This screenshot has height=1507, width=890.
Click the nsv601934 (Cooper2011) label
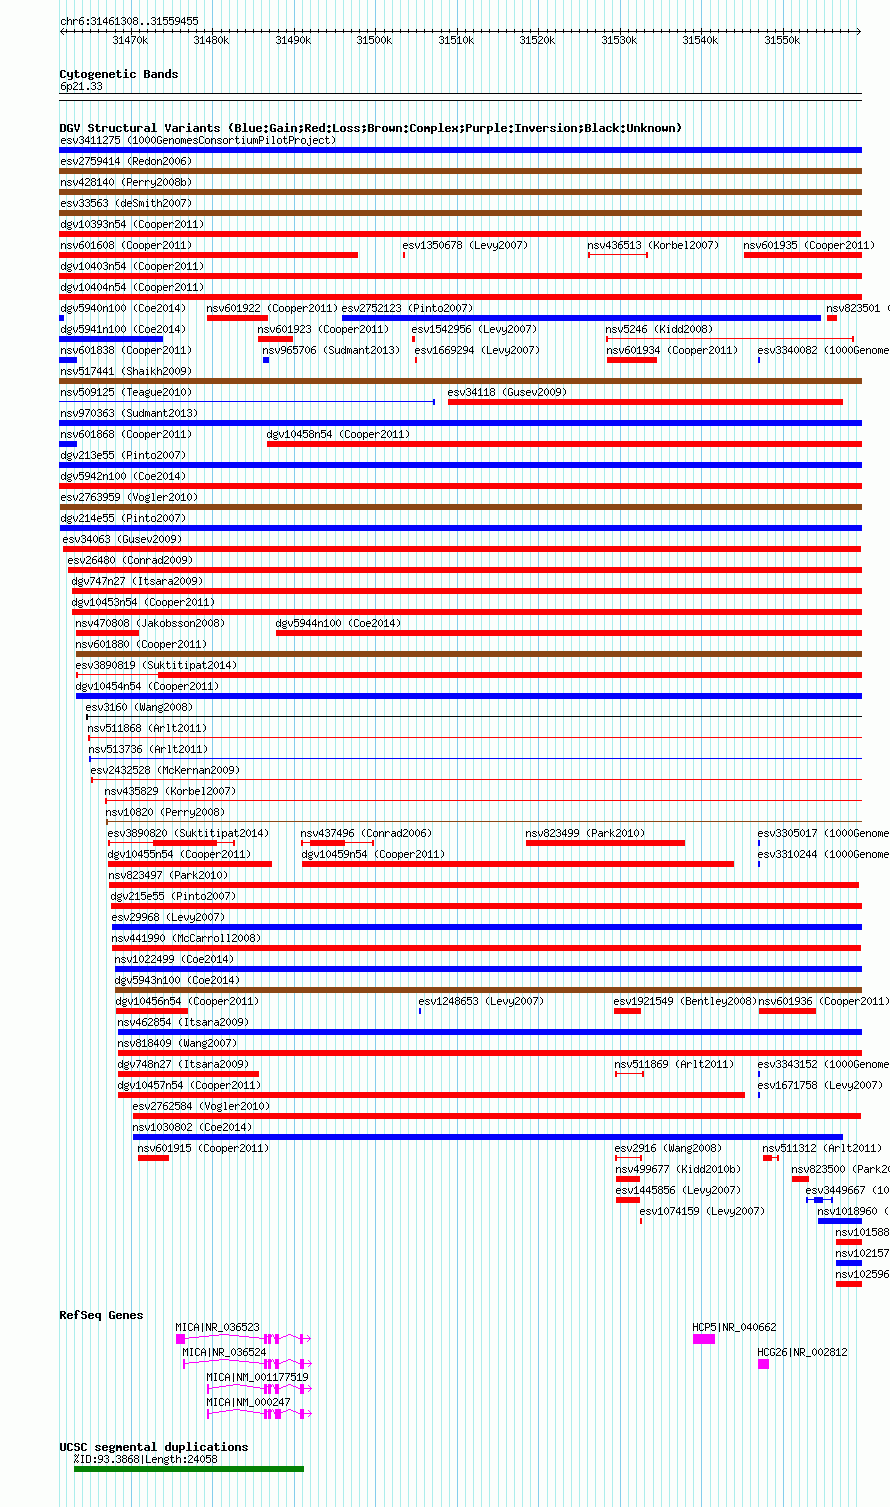point(673,350)
